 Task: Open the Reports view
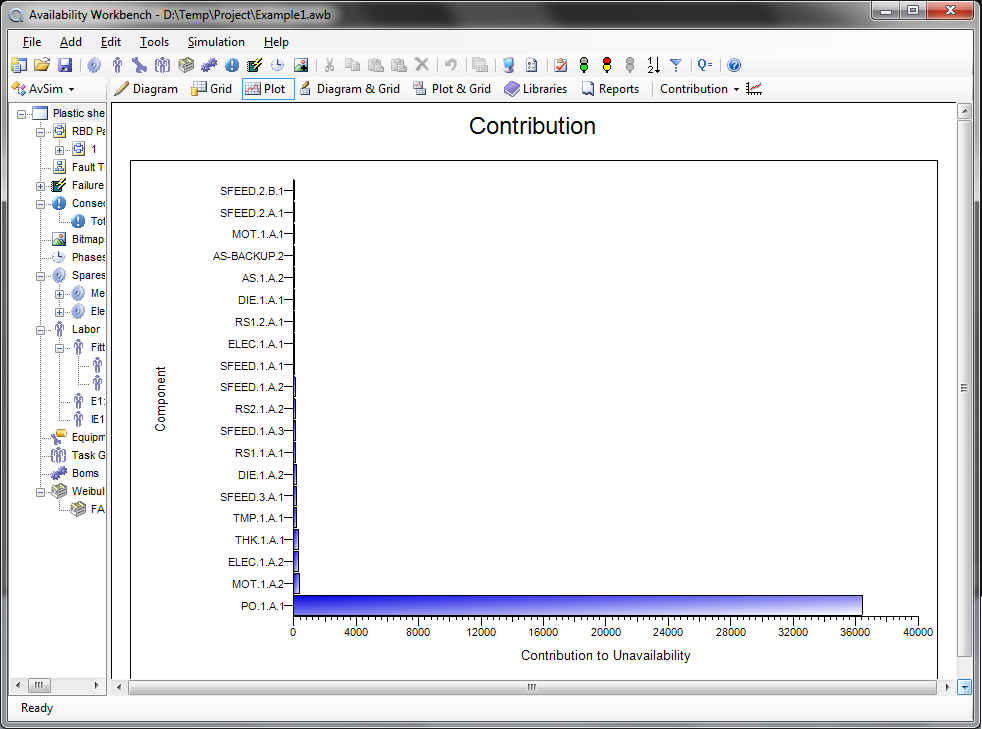point(610,89)
